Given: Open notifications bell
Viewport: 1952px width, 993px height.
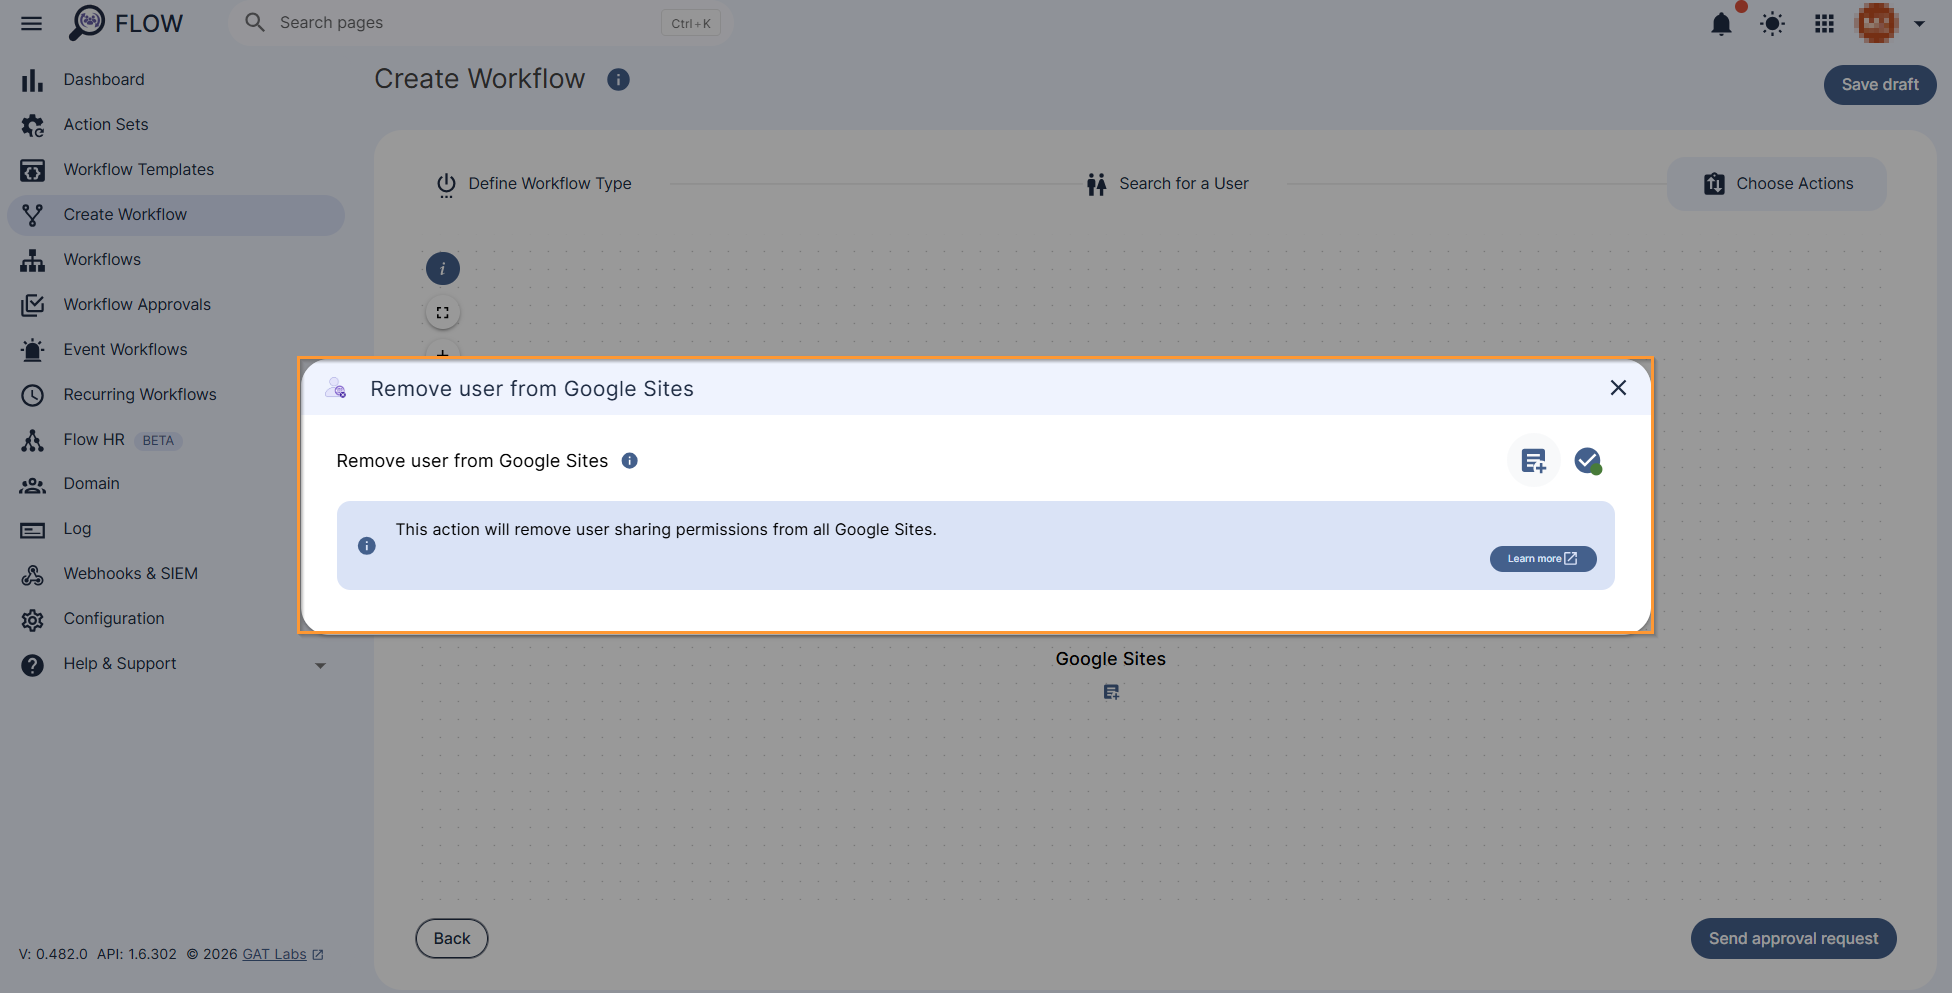Looking at the screenshot, I should click(1721, 24).
